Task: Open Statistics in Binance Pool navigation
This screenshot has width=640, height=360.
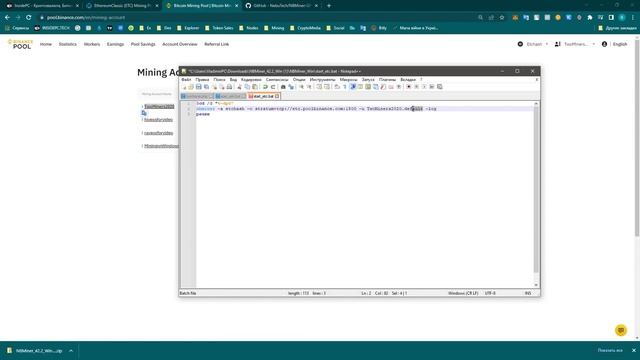Action: tap(68, 44)
